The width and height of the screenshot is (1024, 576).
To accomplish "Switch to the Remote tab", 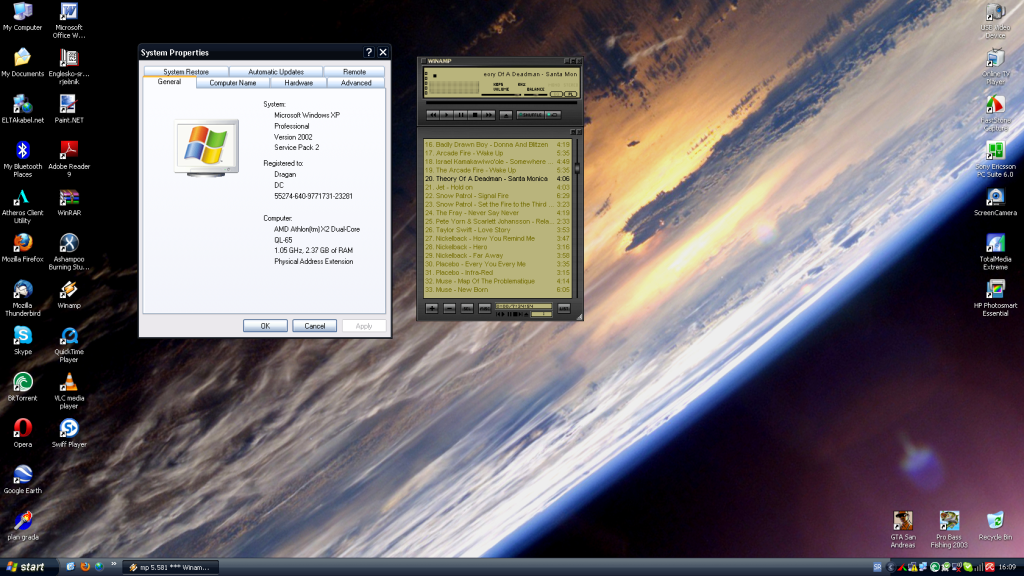I will click(354, 72).
